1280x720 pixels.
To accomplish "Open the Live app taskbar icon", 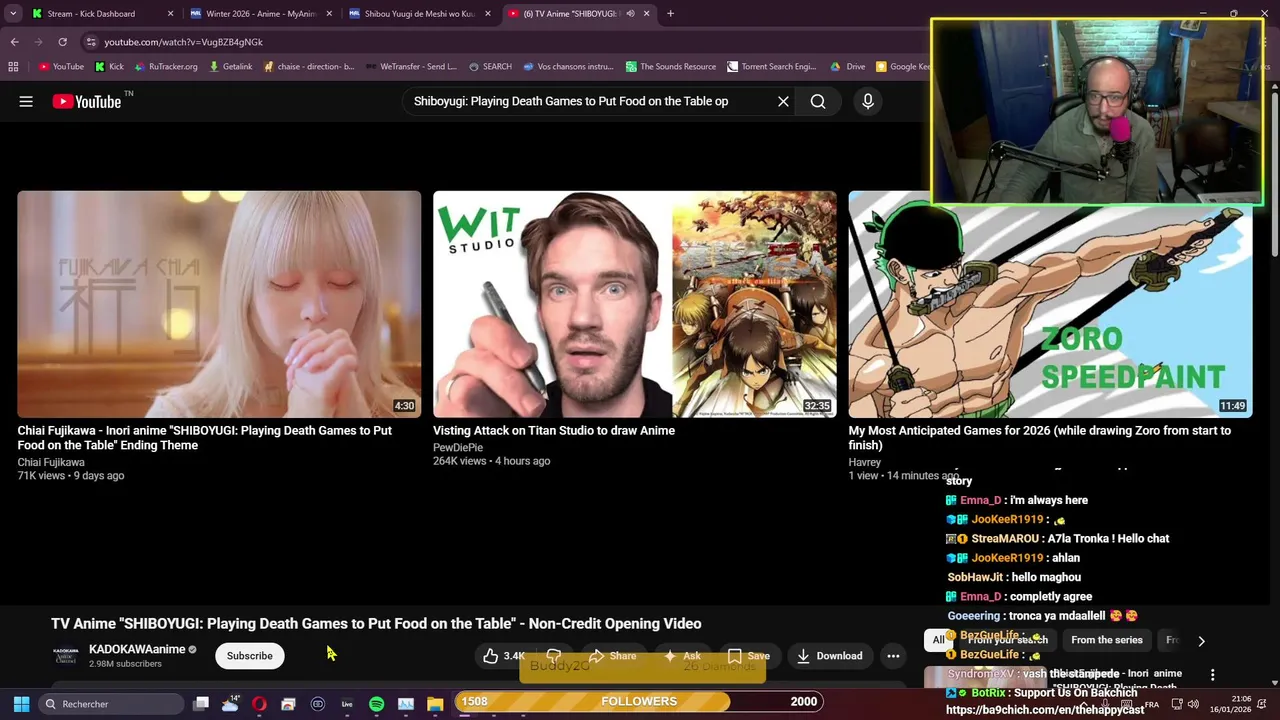I will point(347,704).
